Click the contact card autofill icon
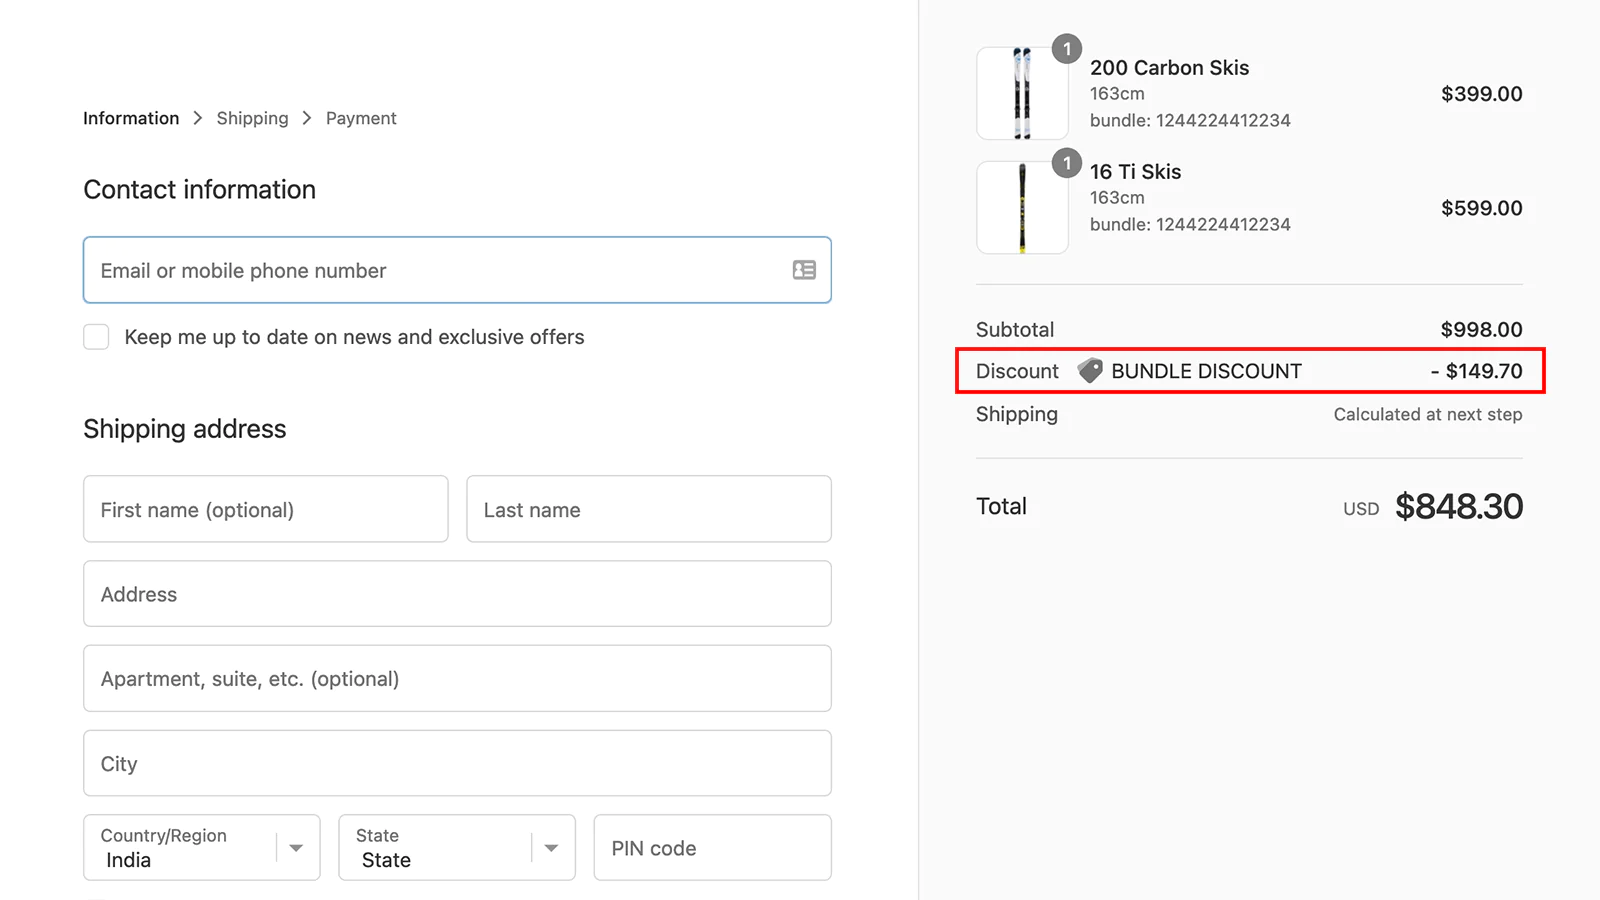The width and height of the screenshot is (1600, 900). click(804, 270)
